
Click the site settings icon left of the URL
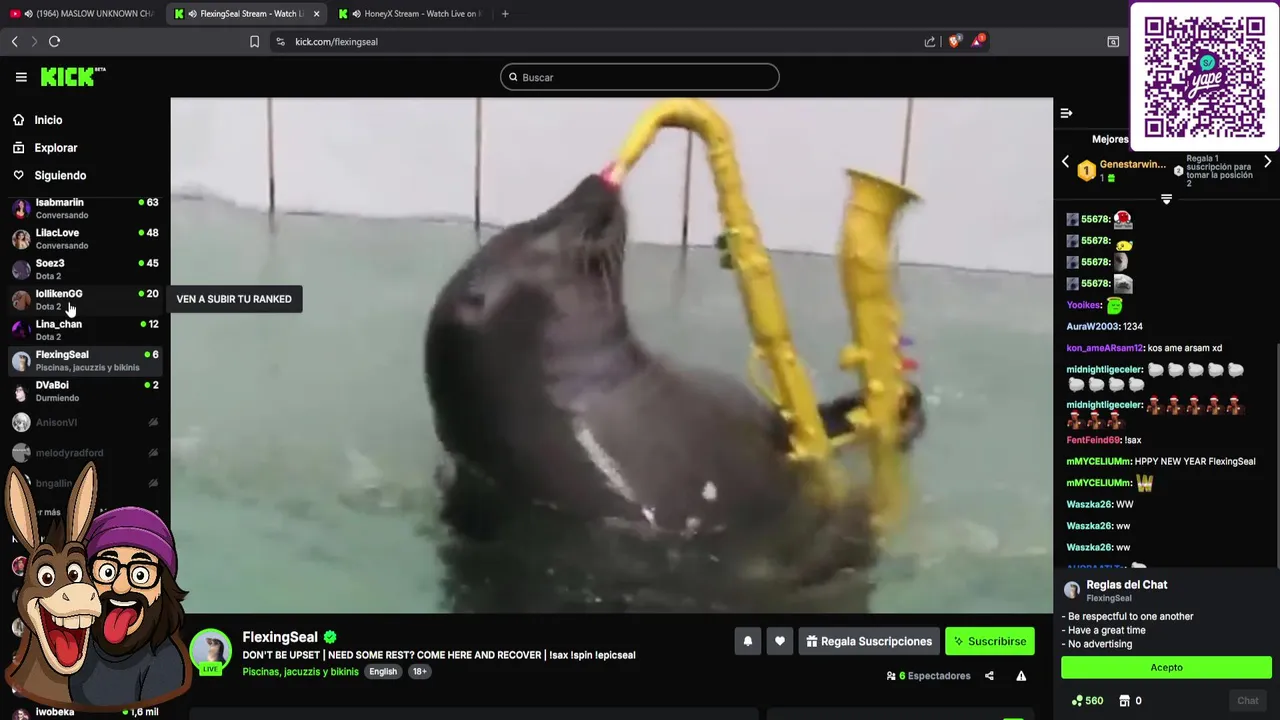280,41
